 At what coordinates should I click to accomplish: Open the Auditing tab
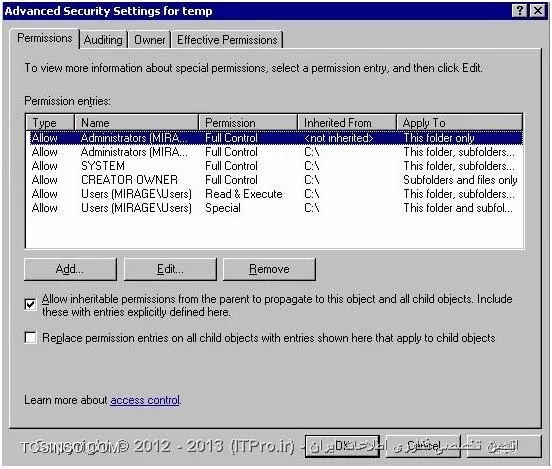[x=103, y=40]
